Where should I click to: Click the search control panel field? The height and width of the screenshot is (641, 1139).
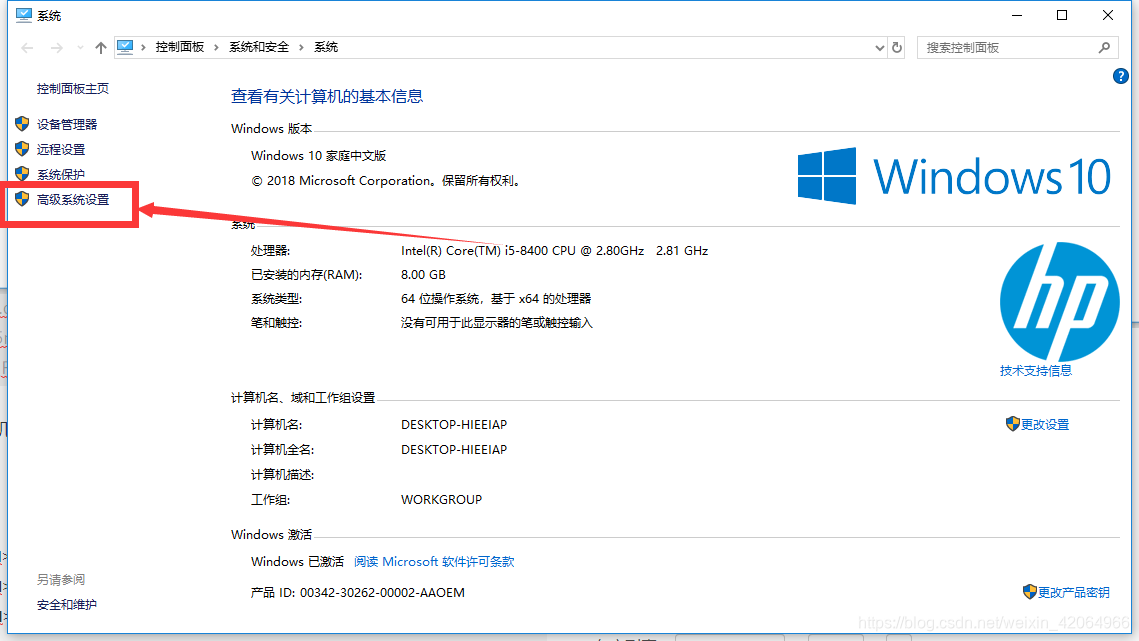click(x=1017, y=47)
